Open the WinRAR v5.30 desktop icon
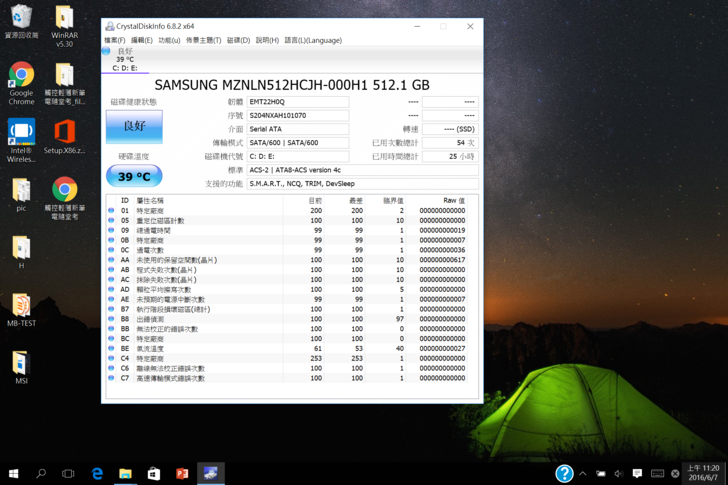The image size is (728, 485). pos(64,24)
